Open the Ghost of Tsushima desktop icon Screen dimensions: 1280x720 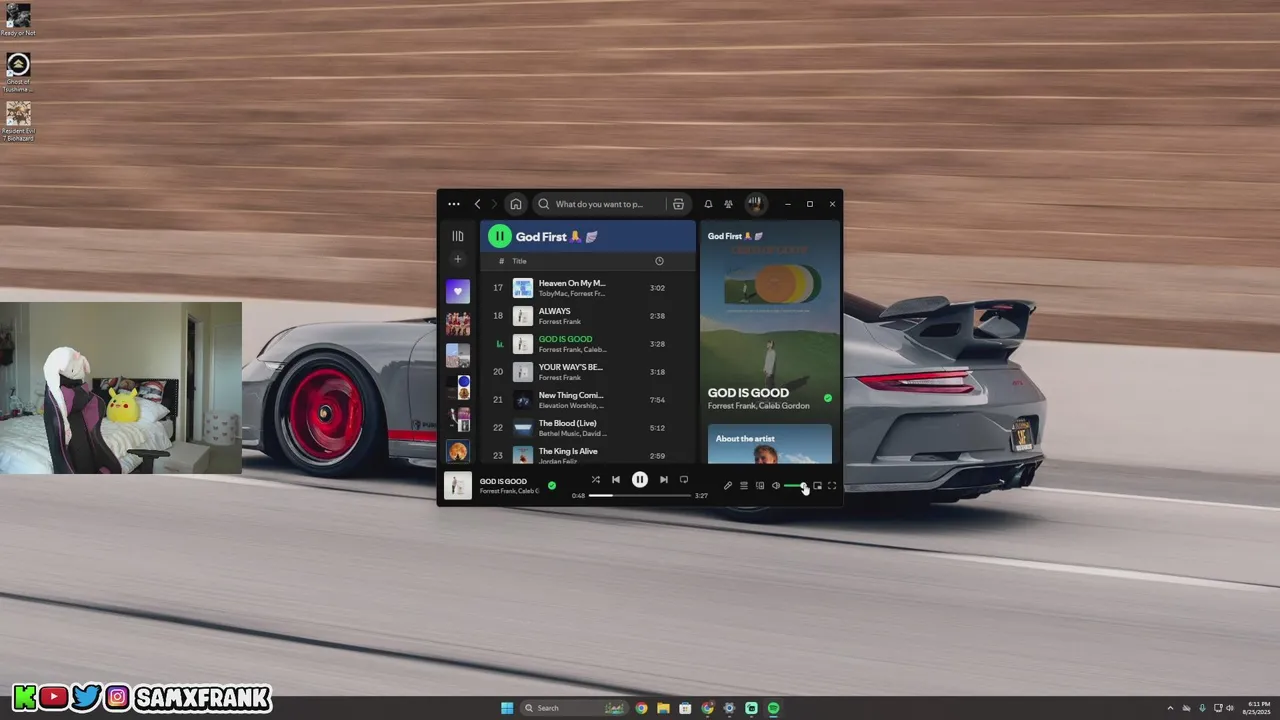tap(18, 72)
